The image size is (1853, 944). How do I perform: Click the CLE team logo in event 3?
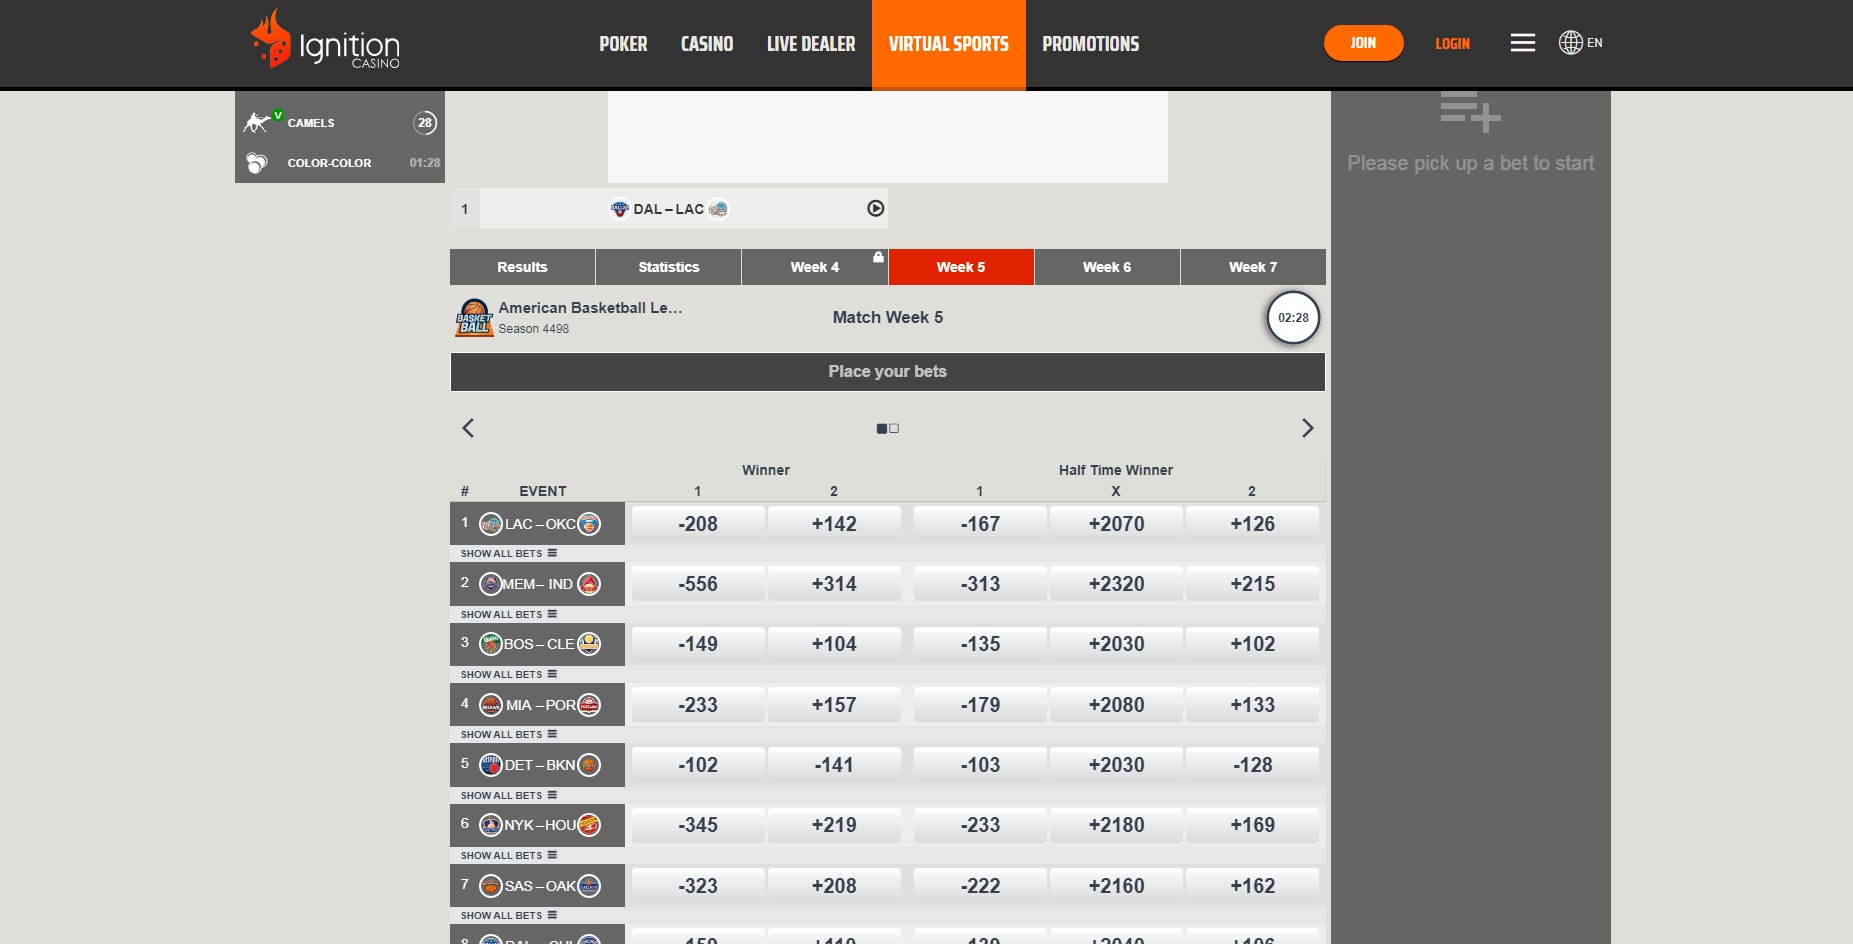click(x=589, y=644)
